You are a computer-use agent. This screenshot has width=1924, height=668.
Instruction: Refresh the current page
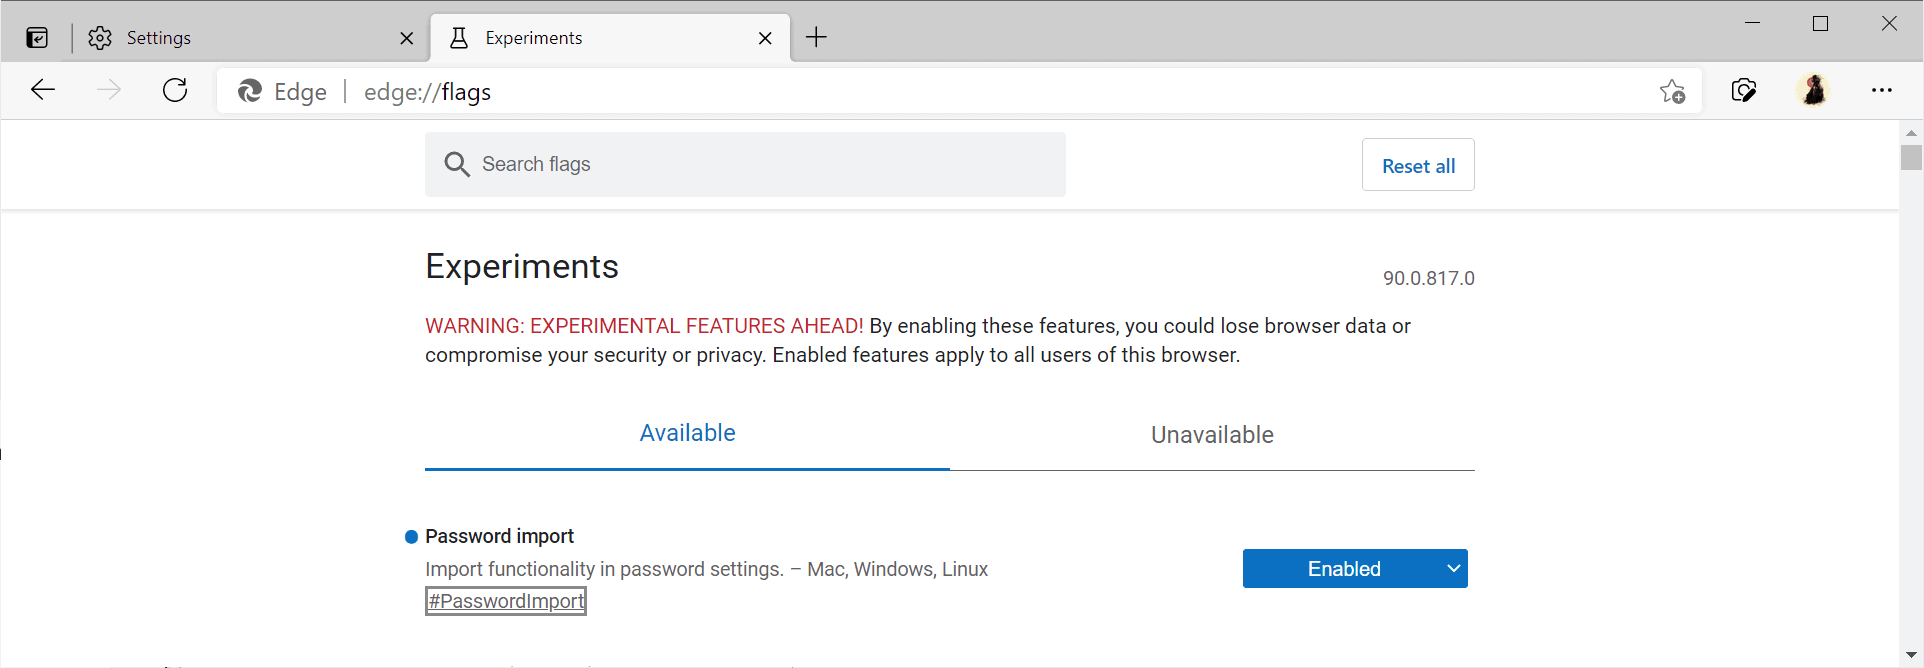click(x=175, y=91)
